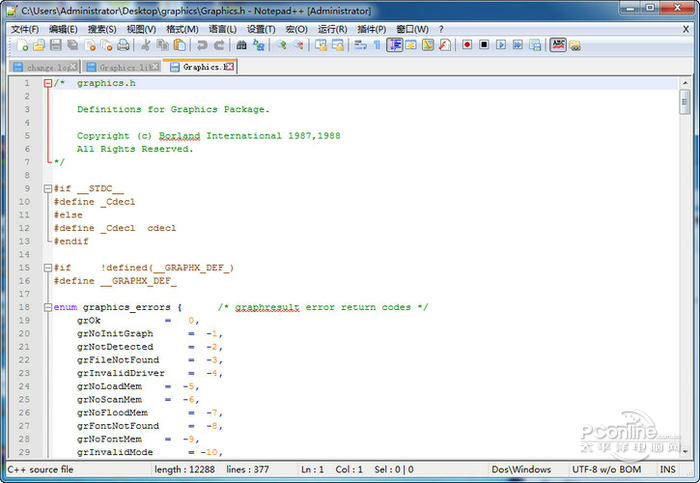Open Find with the binoculars icon
The width and height of the screenshot is (700, 483).
(x=242, y=46)
